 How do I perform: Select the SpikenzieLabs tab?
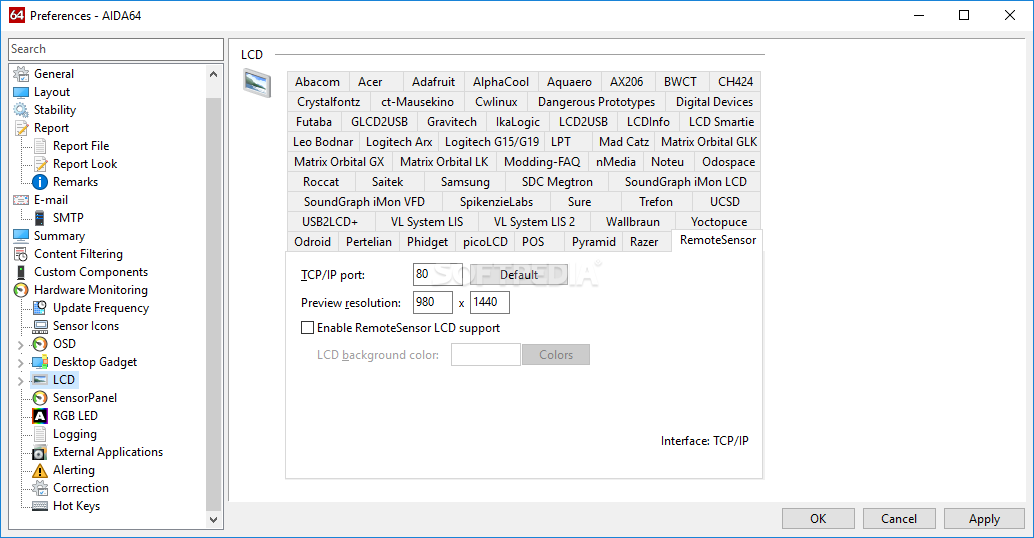[x=497, y=202]
